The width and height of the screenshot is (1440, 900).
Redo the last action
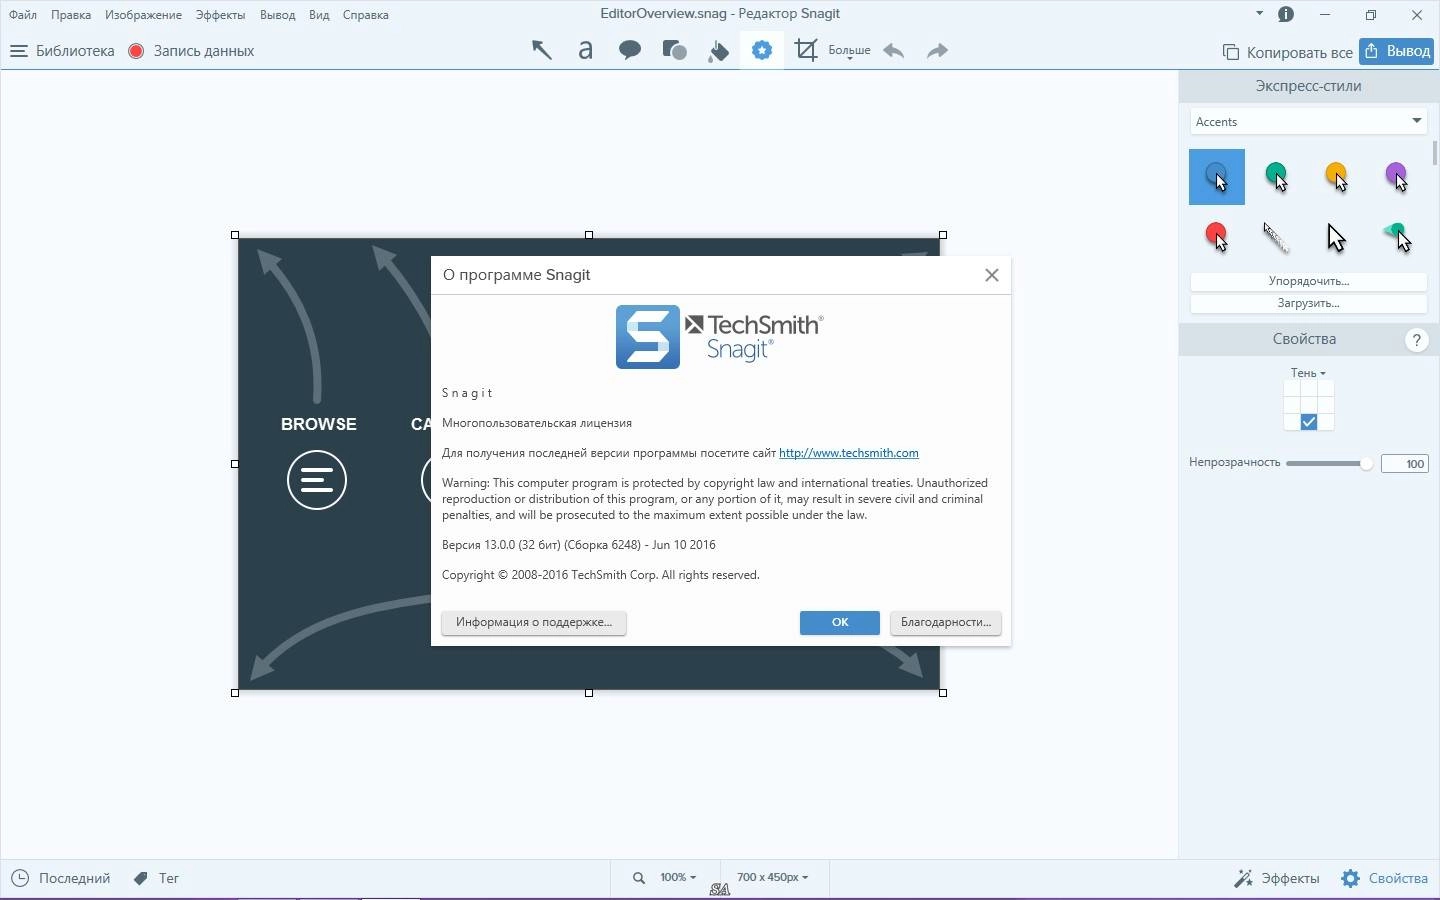[937, 50]
